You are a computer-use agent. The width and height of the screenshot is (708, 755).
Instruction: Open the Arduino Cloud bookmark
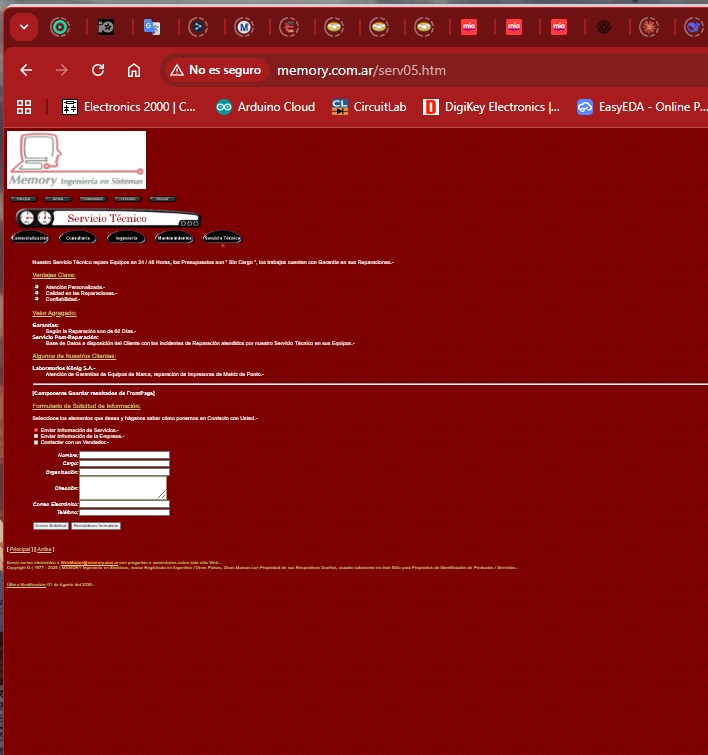pyautogui.click(x=265, y=107)
